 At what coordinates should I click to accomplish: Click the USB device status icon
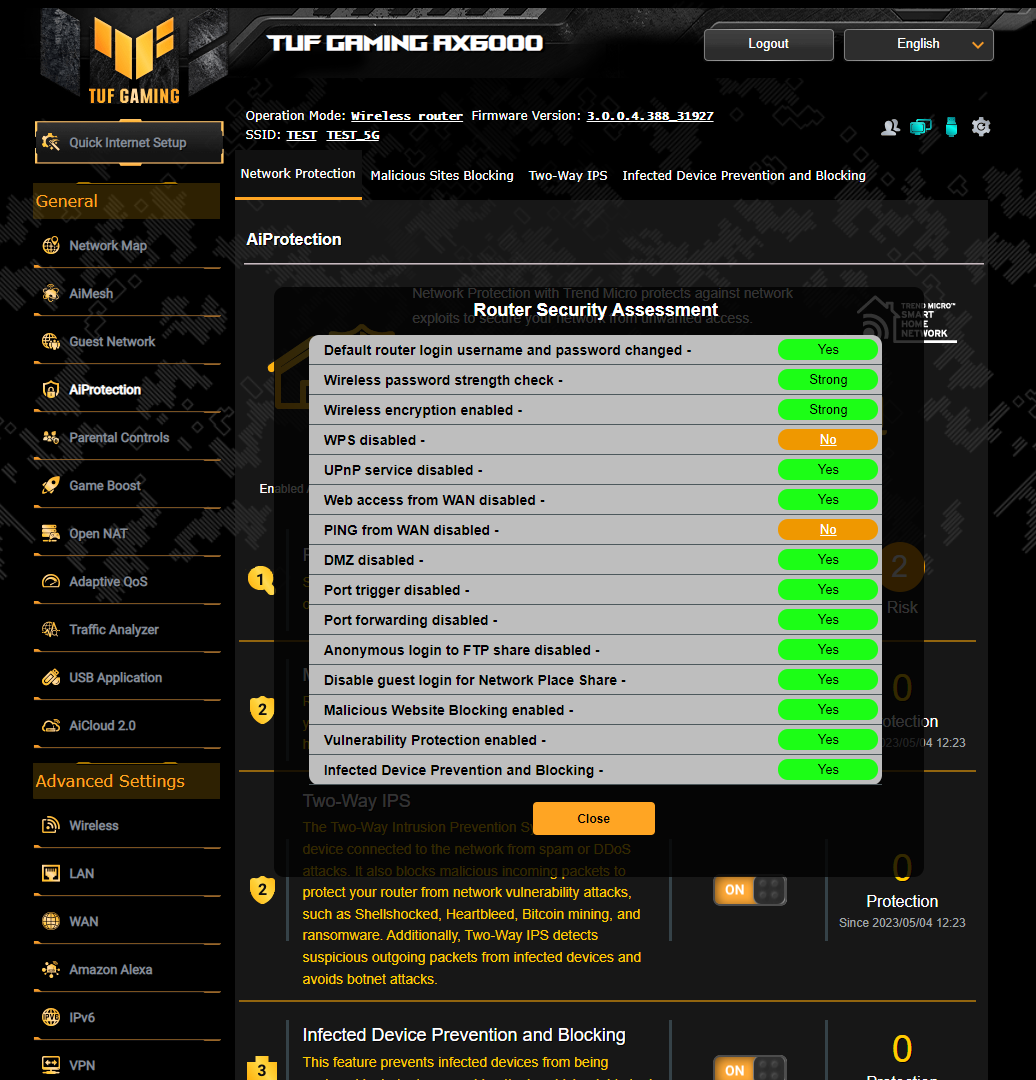(951, 127)
